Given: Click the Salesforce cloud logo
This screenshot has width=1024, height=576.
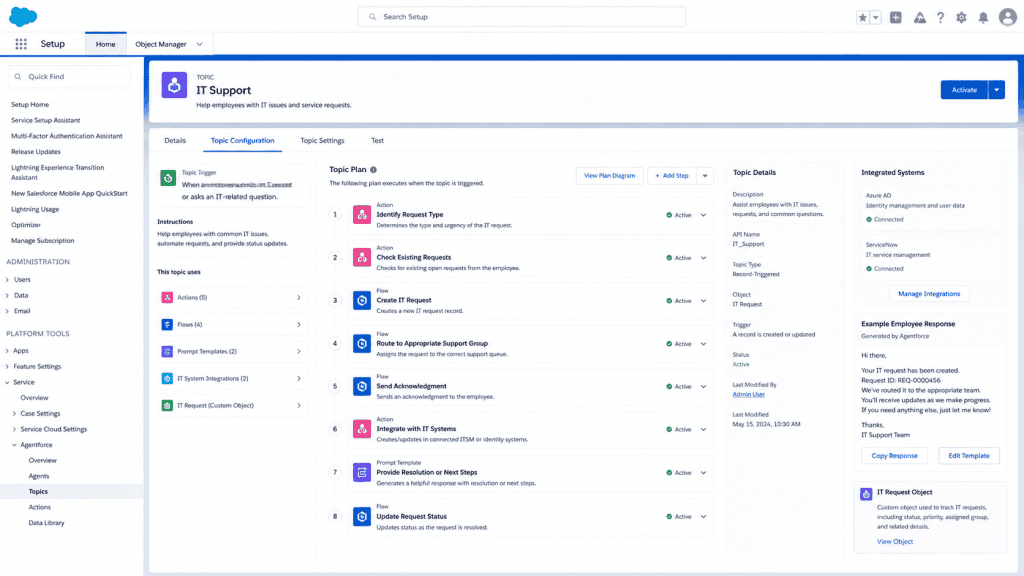Looking at the screenshot, I should pyautogui.click(x=23, y=17).
